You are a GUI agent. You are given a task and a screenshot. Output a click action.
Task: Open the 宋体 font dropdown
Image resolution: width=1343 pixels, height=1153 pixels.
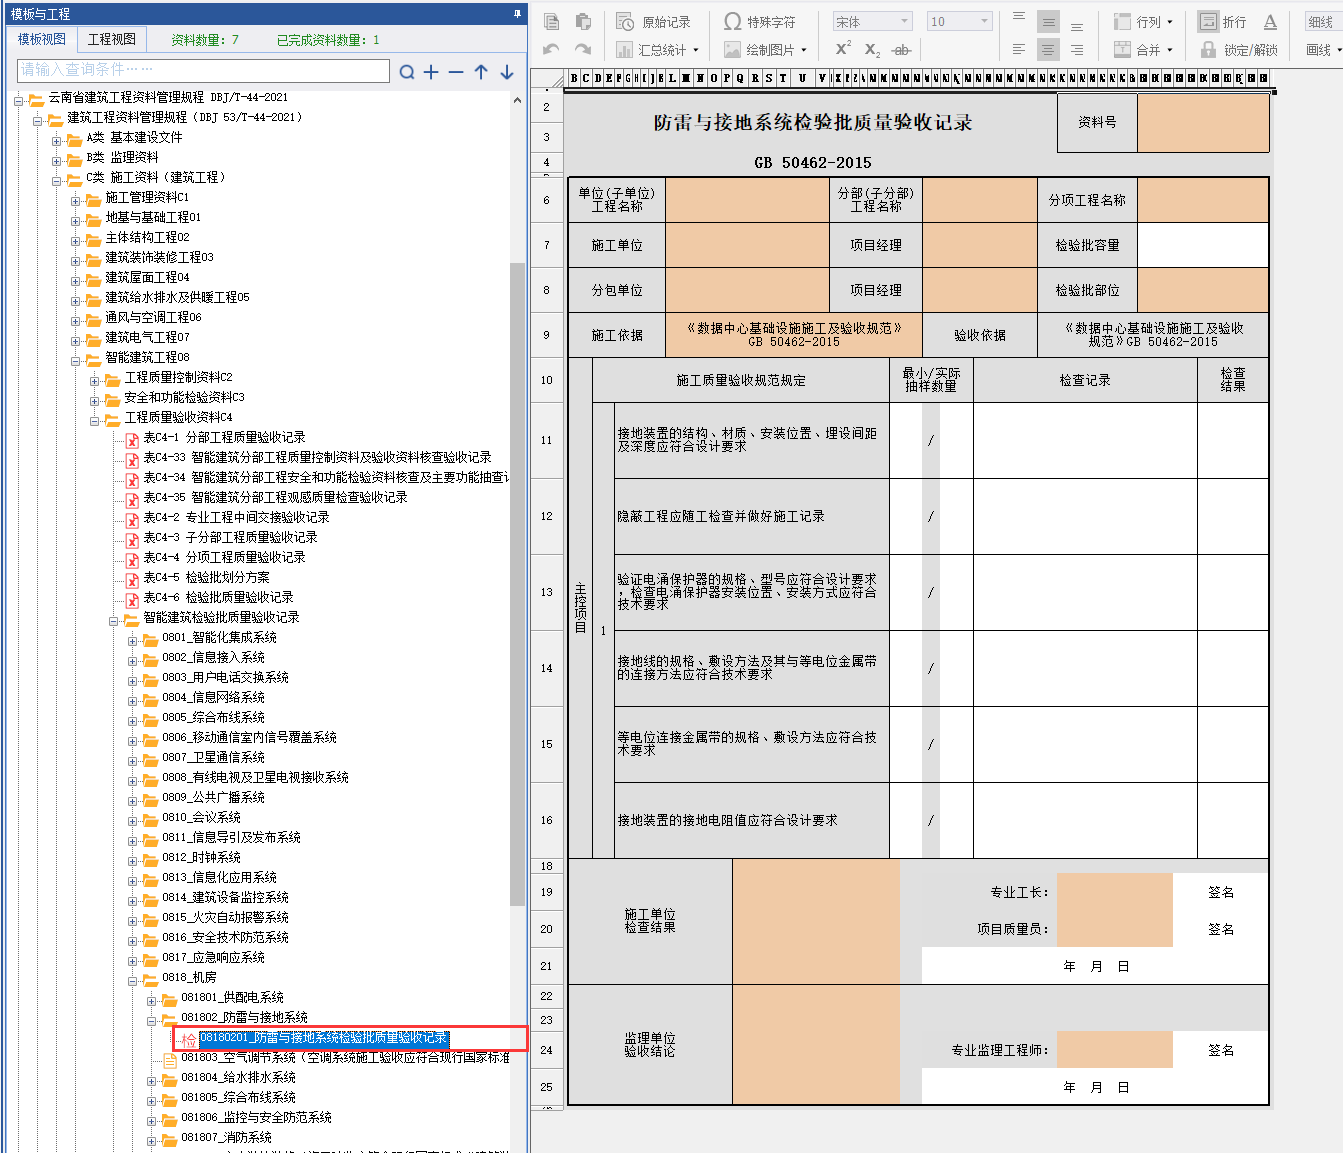click(872, 21)
